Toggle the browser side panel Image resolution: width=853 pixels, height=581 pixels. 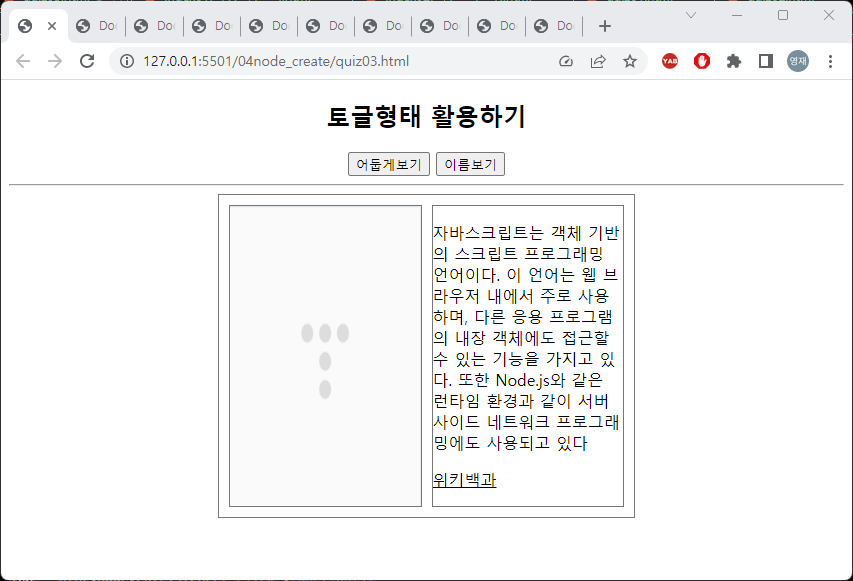coord(766,61)
